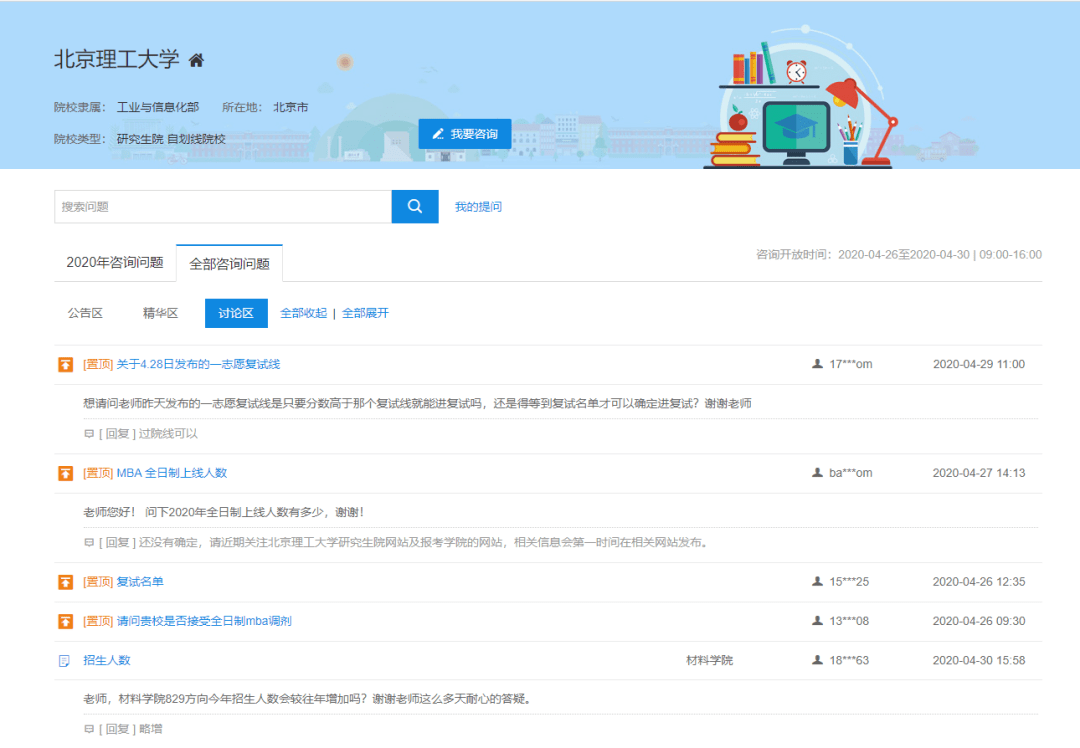Click the timestamp 2020-04-29 11:00
Image resolution: width=1080 pixels, height=748 pixels.
pos(979,364)
